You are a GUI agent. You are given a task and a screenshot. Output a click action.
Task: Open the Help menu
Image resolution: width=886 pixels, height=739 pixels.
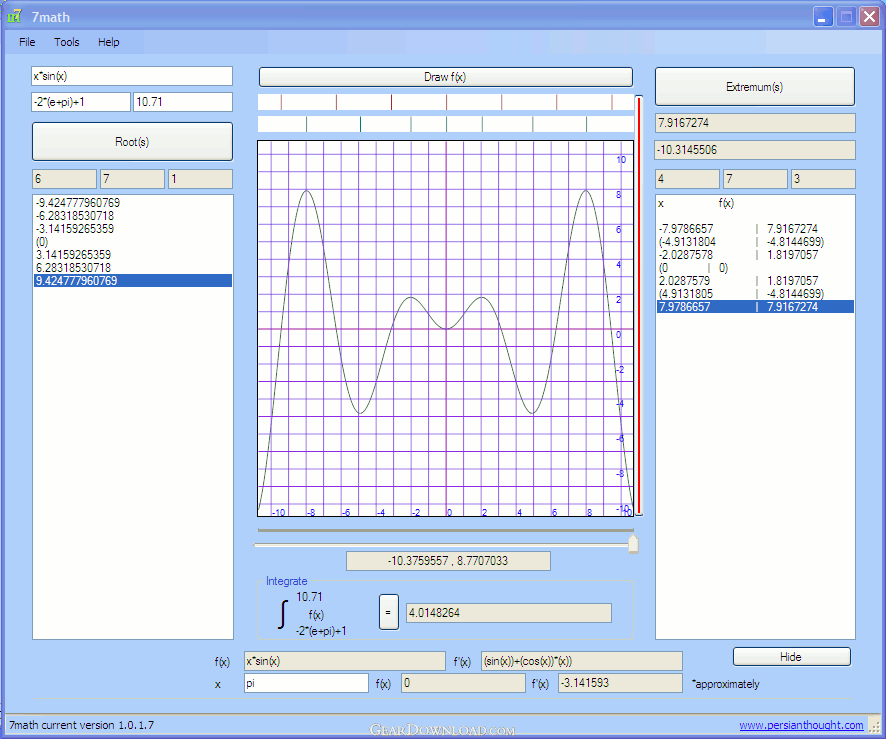pyautogui.click(x=108, y=42)
